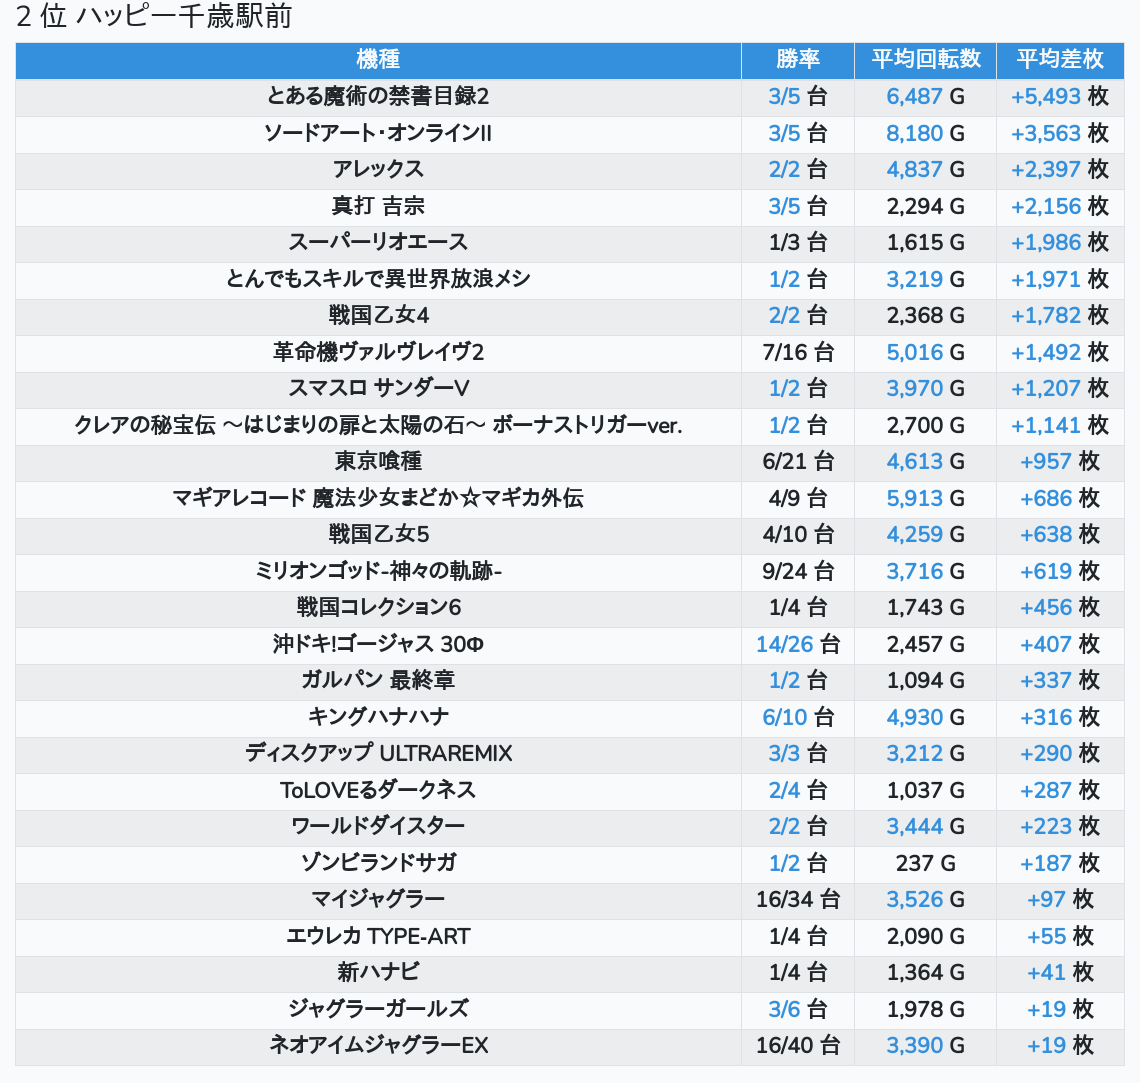Click the +97 枚 difference value

(x=1060, y=900)
